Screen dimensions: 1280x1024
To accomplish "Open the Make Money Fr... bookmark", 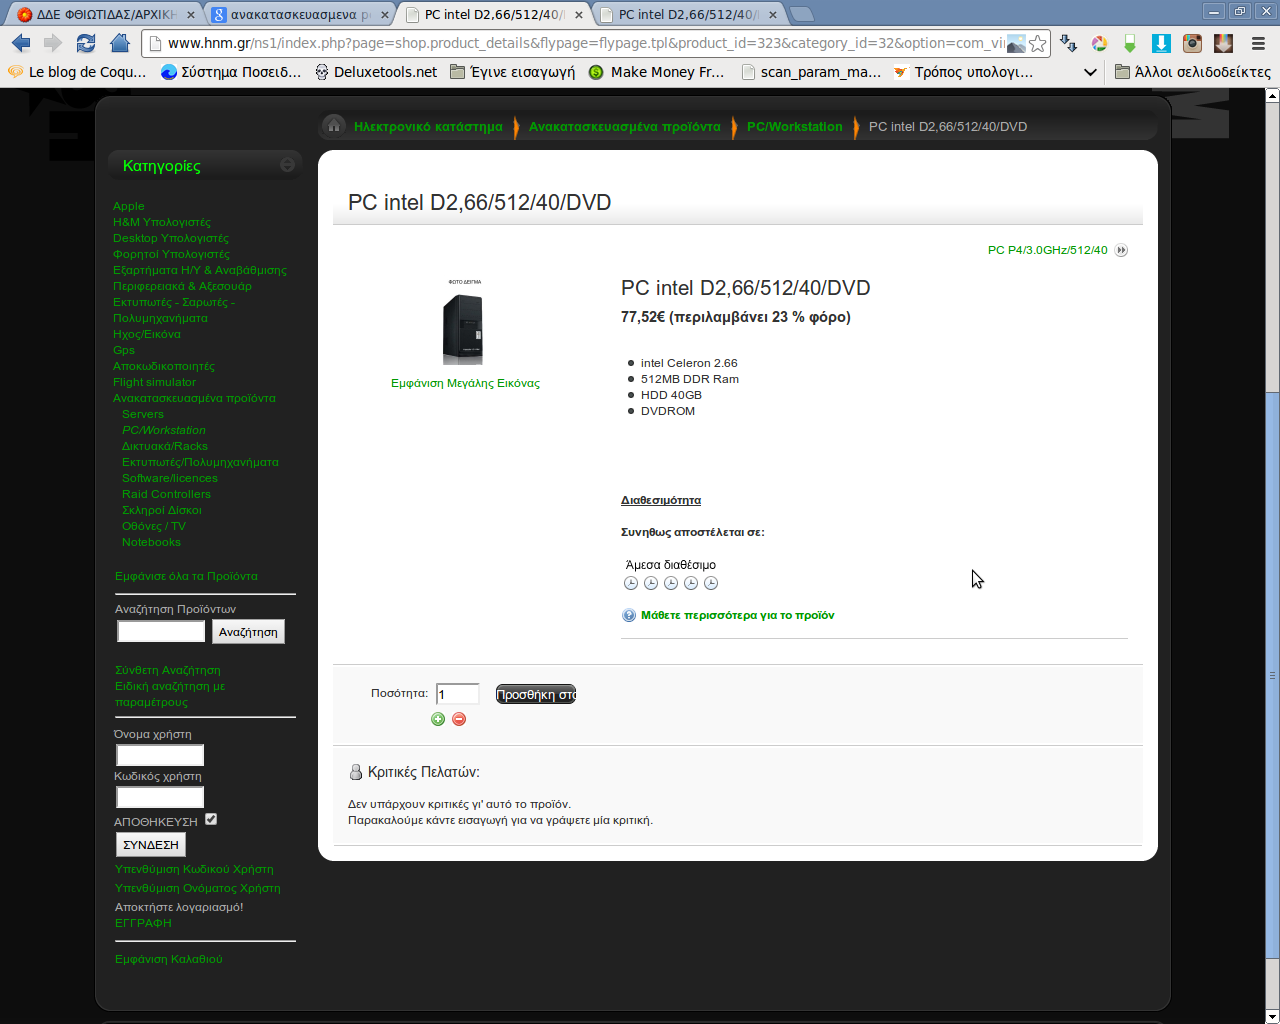I will pyautogui.click(x=656, y=72).
